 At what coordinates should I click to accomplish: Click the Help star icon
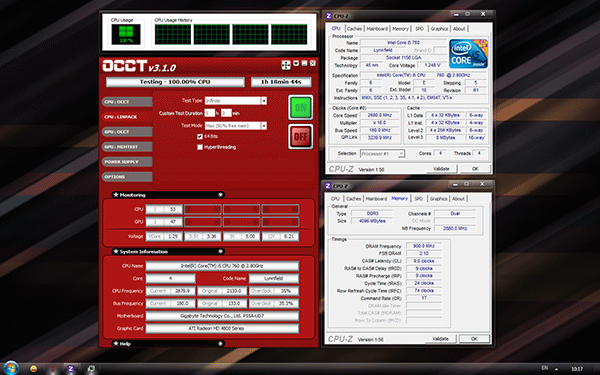116,344
